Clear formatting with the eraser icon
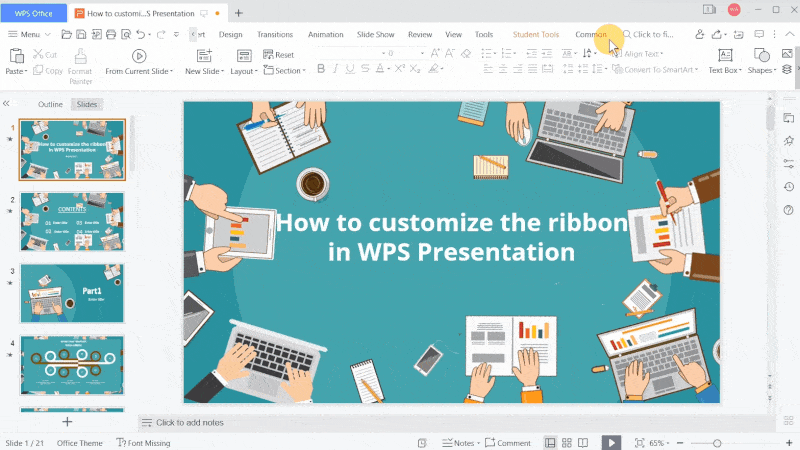Viewport: 800px width, 450px height. point(466,53)
